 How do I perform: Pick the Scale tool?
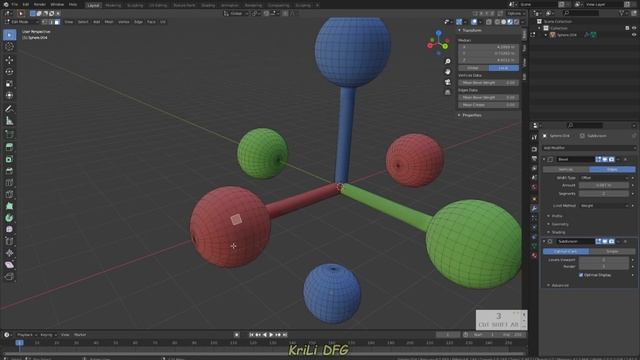click(x=9, y=84)
